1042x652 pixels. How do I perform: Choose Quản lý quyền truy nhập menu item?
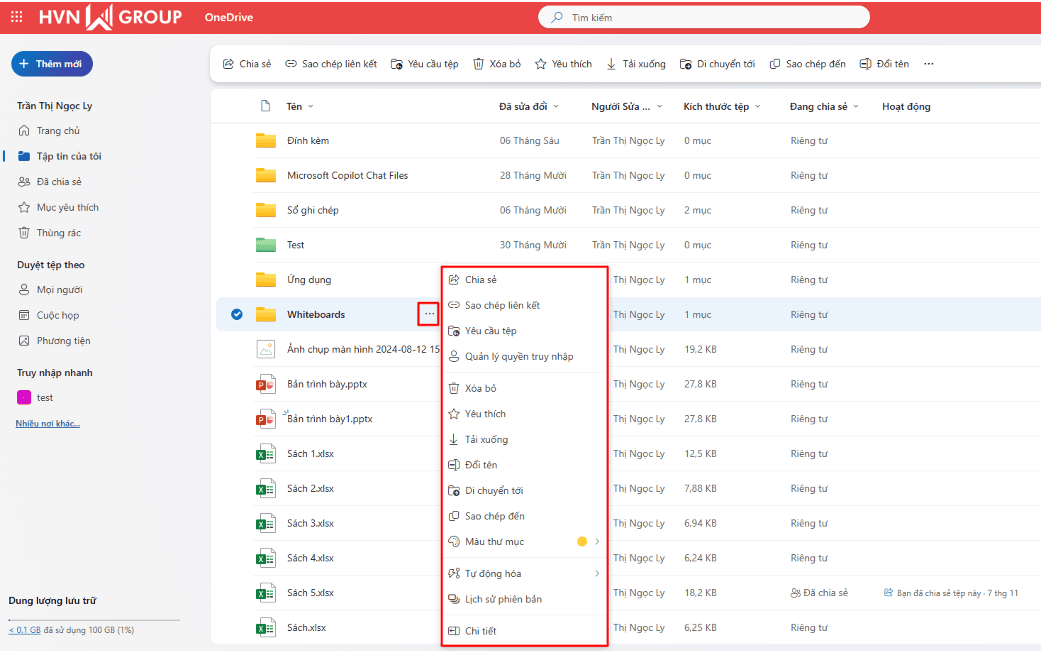coord(524,356)
